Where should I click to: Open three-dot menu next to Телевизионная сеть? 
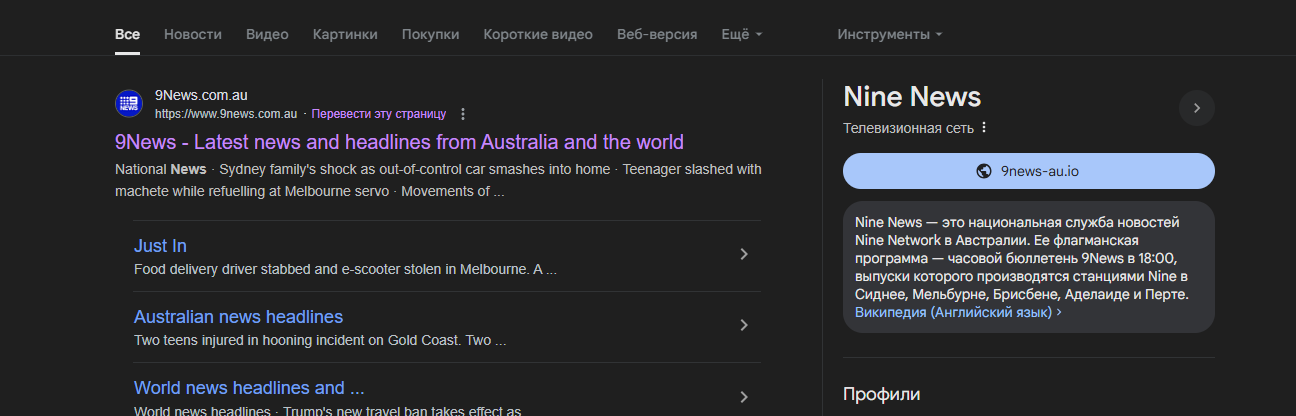tap(984, 128)
